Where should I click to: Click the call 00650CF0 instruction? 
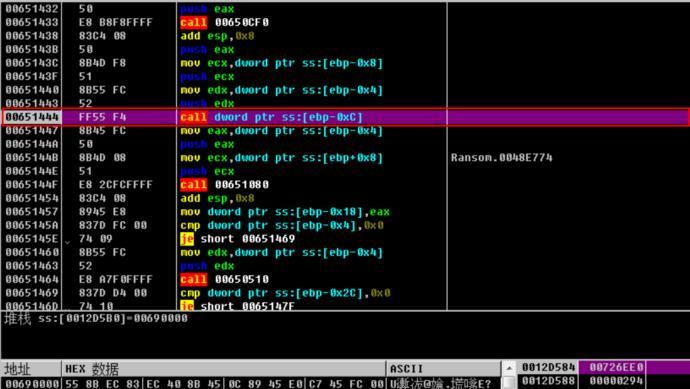tap(224, 22)
